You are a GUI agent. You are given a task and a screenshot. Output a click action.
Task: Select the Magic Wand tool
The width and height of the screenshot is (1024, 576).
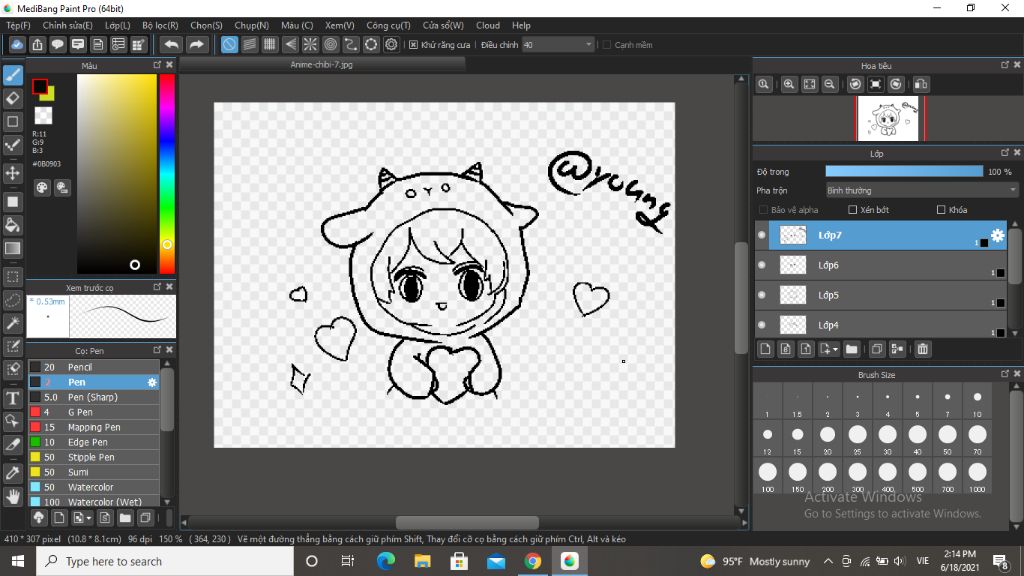(x=13, y=323)
